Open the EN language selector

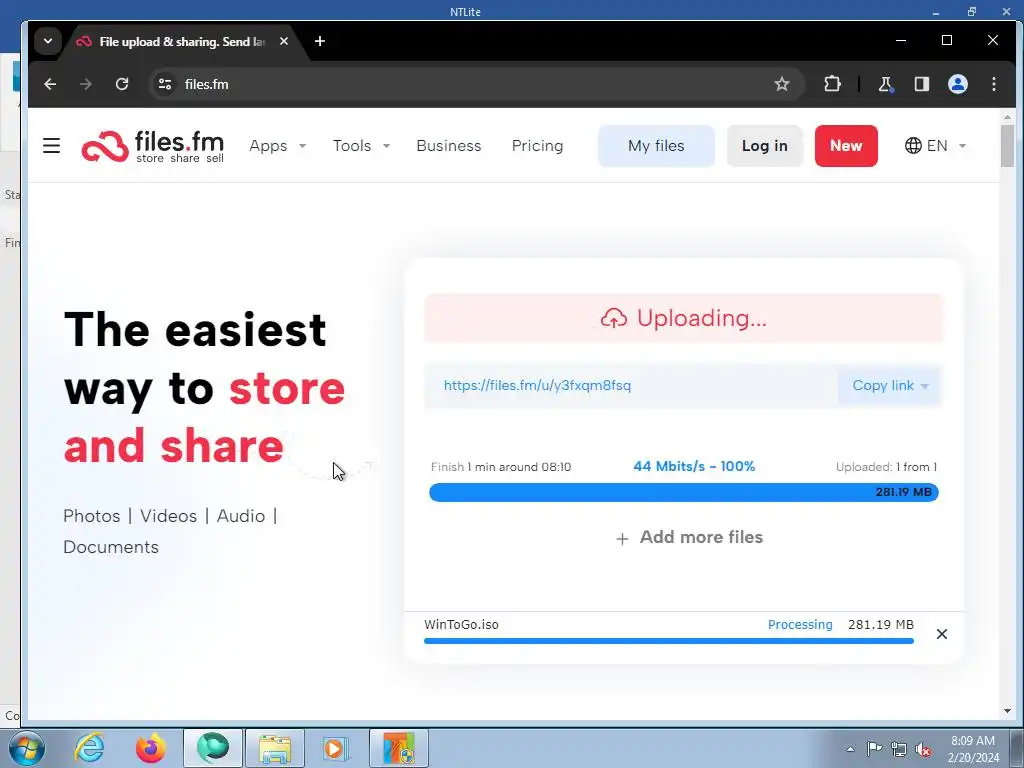tap(935, 146)
